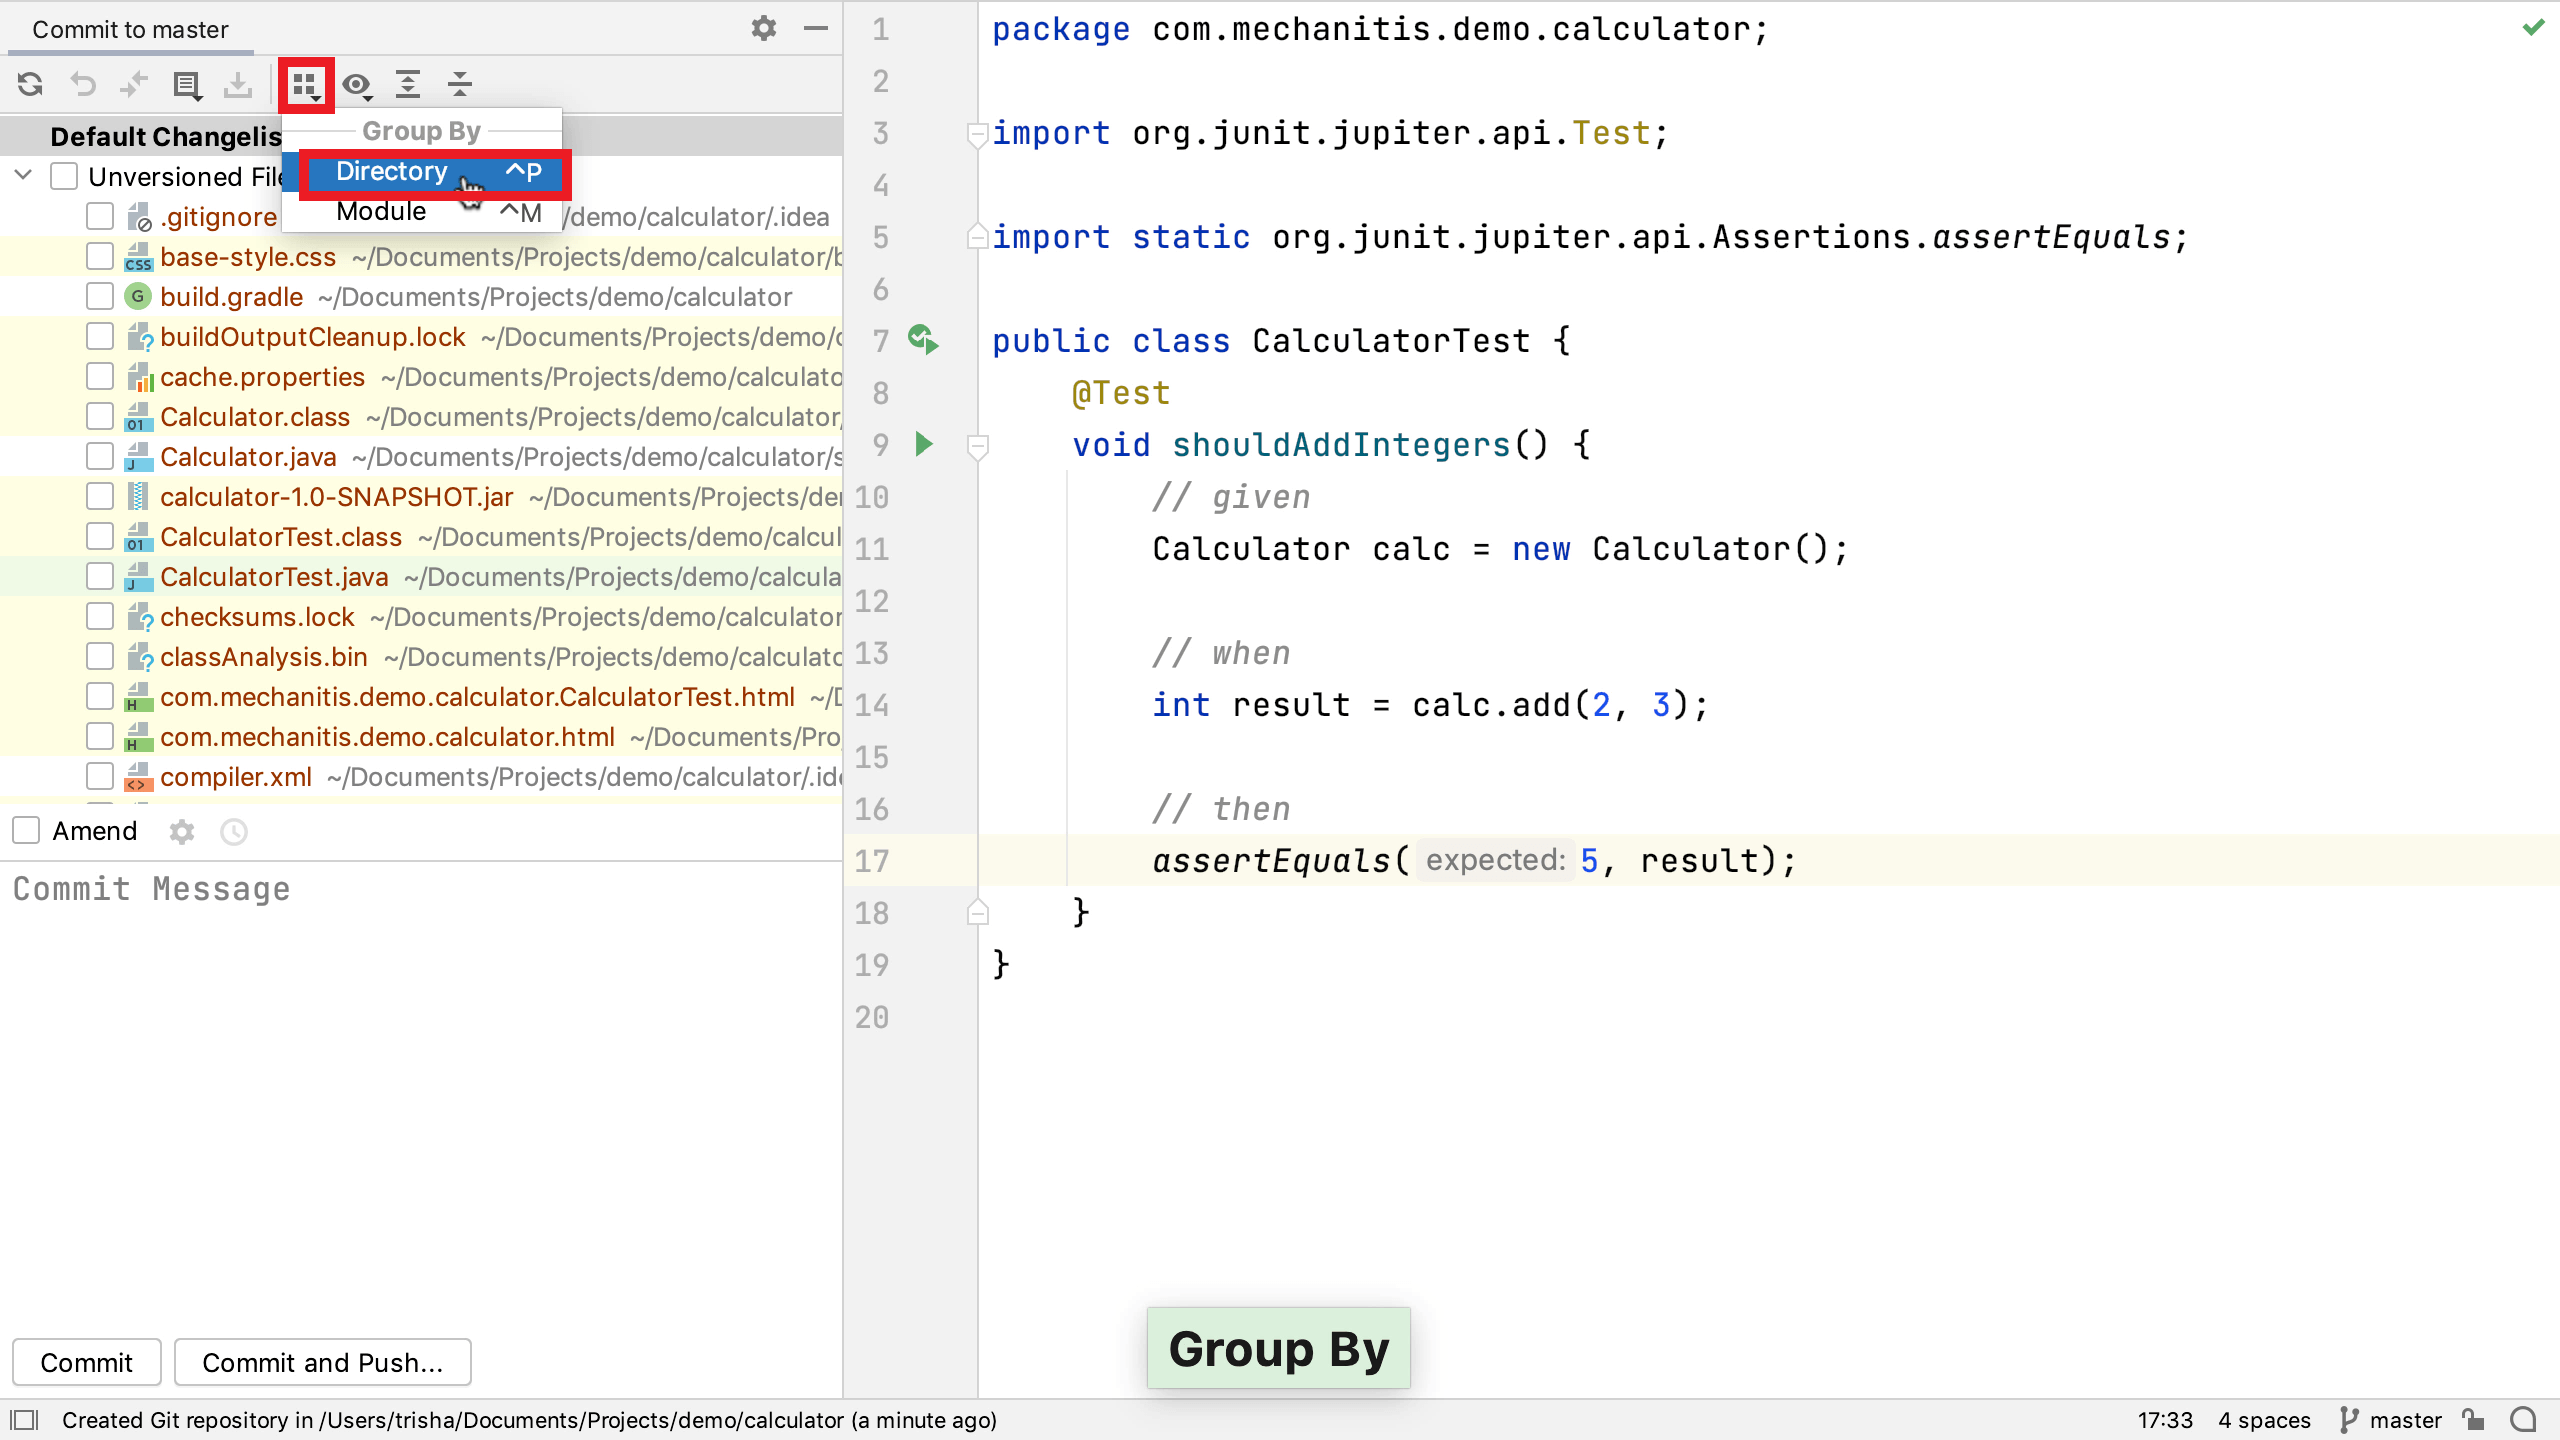The image size is (2560, 1440).
Task: Select Module grouping option
Action: 380,211
